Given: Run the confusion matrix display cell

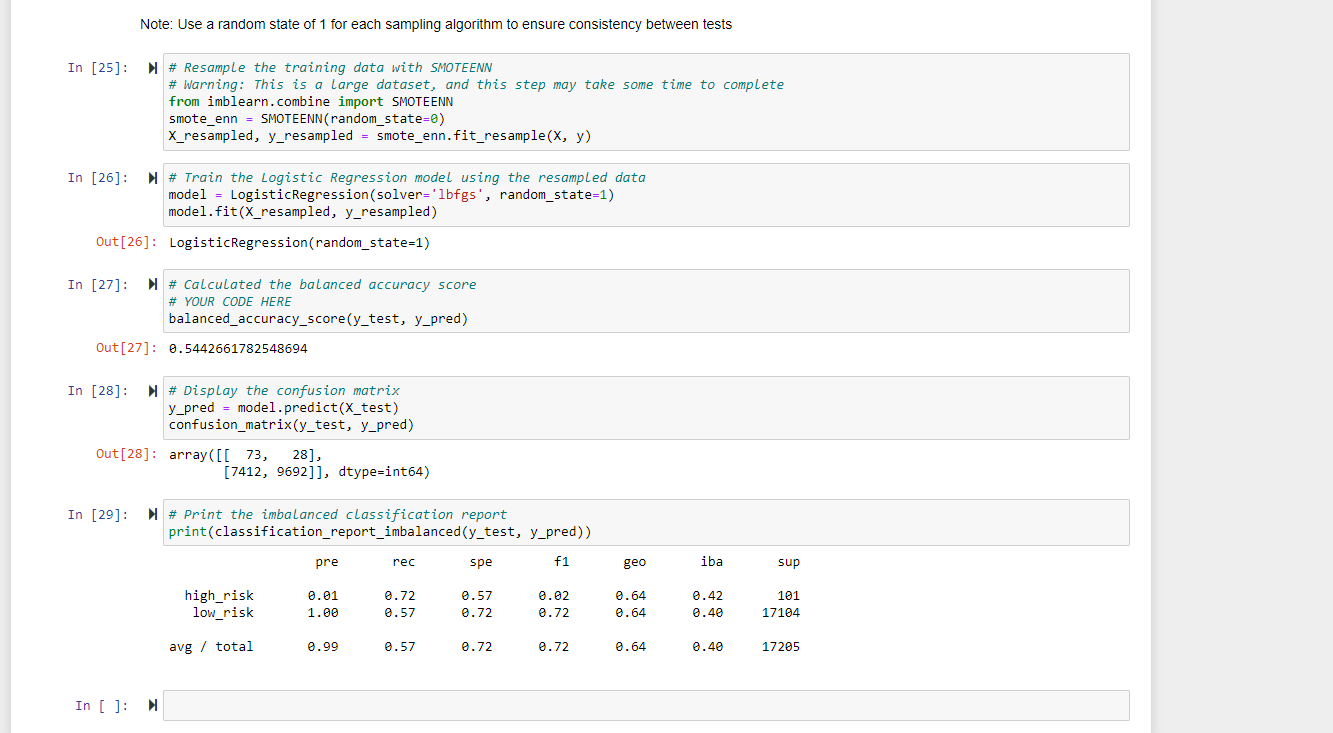Looking at the screenshot, I should (x=152, y=391).
